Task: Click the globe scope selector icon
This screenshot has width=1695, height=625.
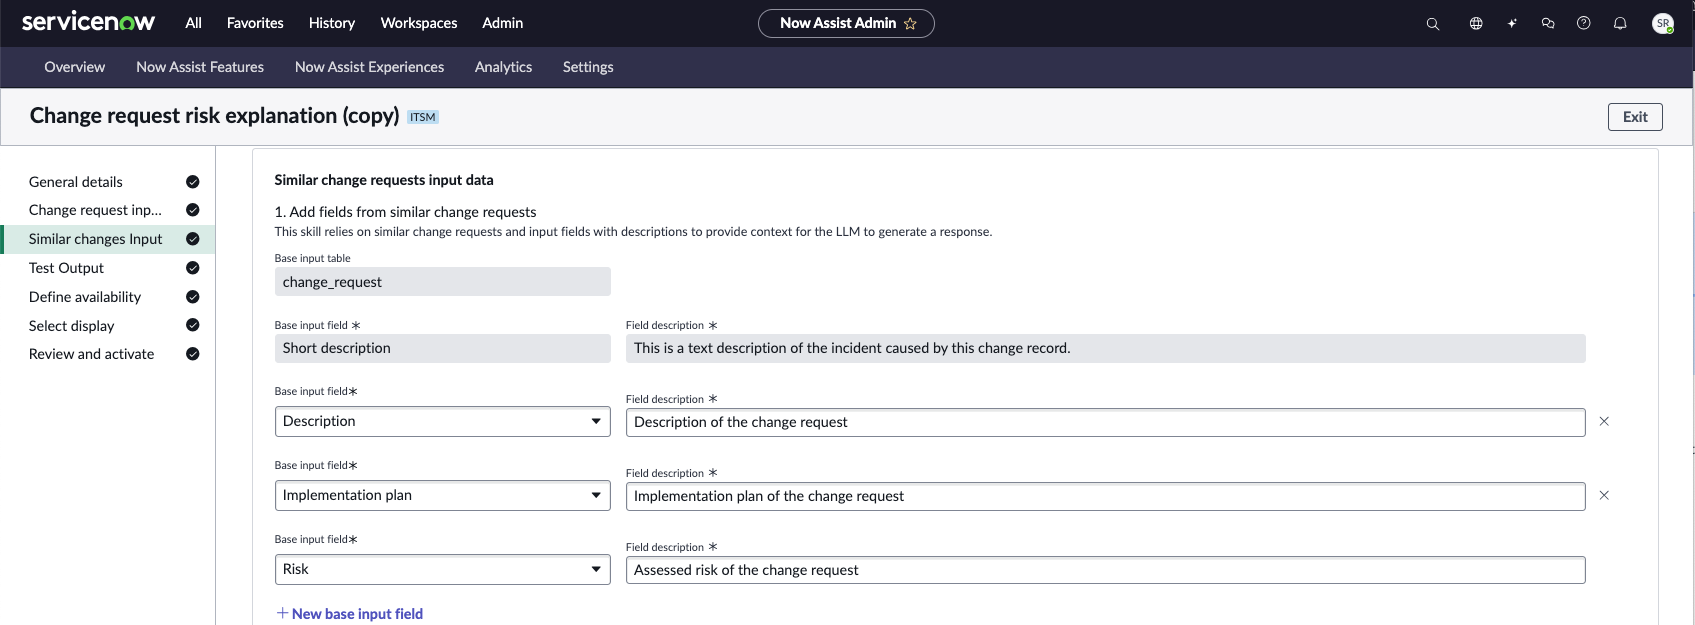Action: coord(1476,23)
